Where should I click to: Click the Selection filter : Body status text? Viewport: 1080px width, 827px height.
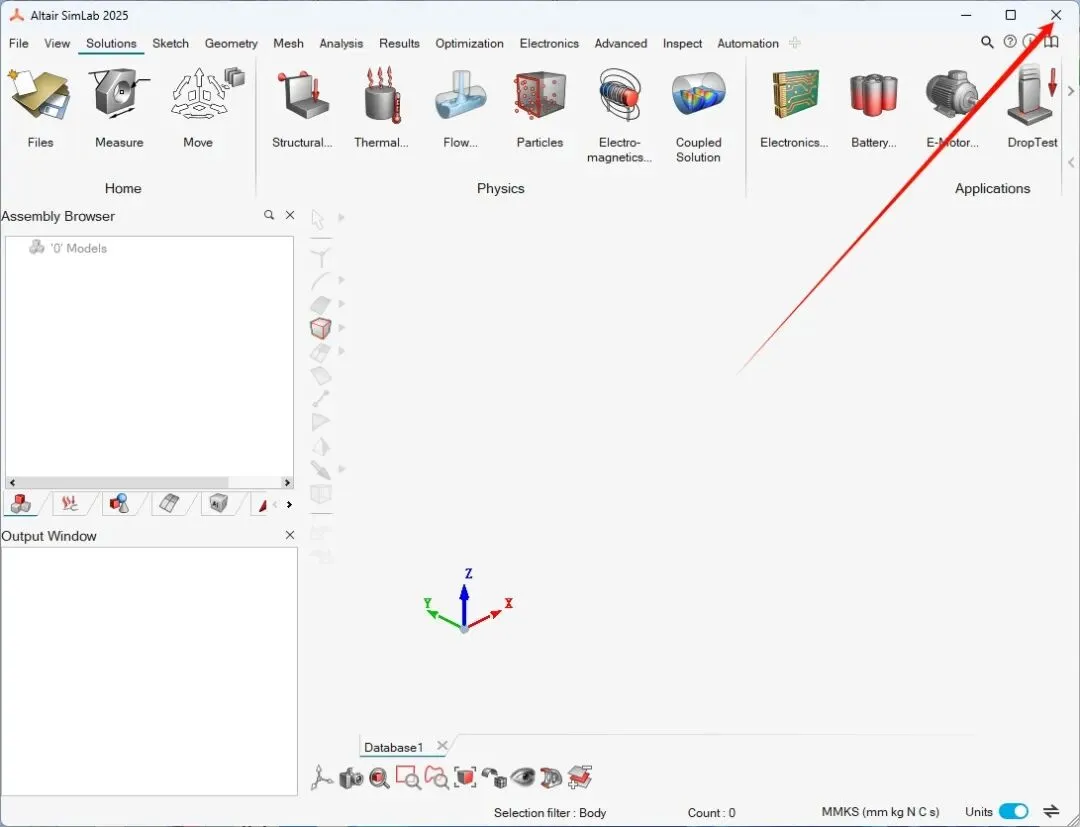pos(550,813)
